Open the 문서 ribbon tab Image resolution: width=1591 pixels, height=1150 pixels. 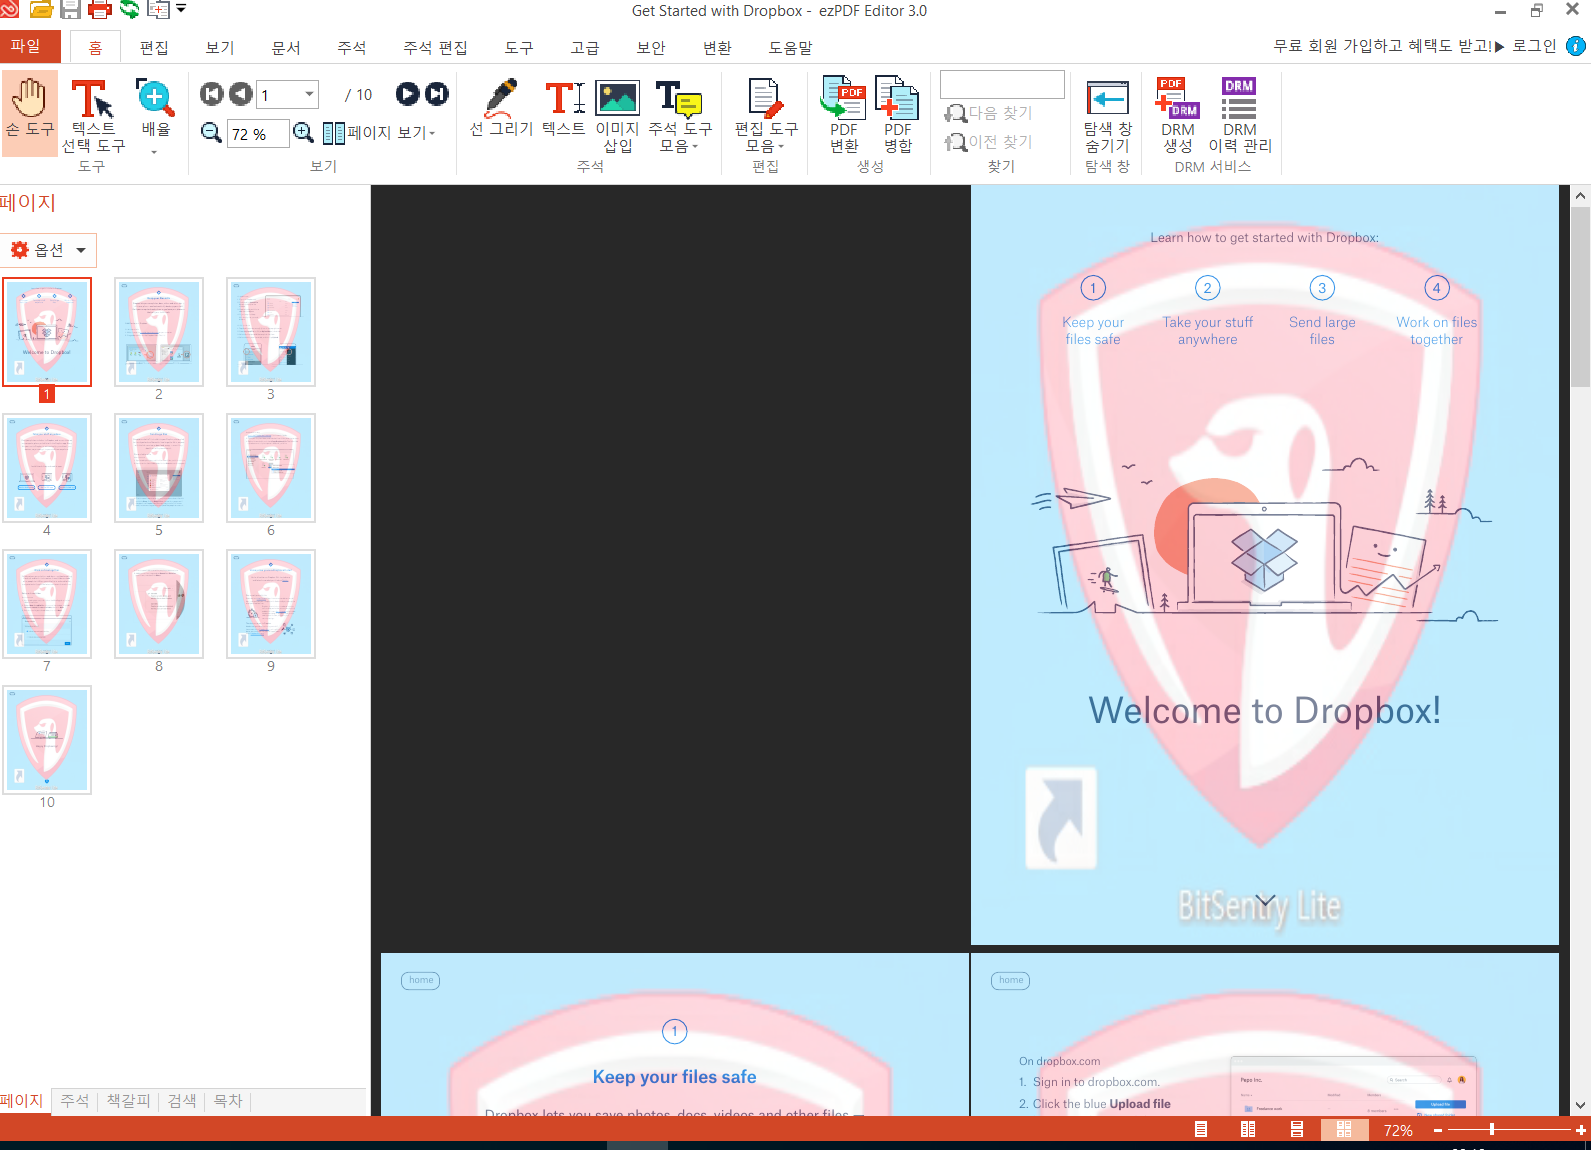tap(286, 47)
